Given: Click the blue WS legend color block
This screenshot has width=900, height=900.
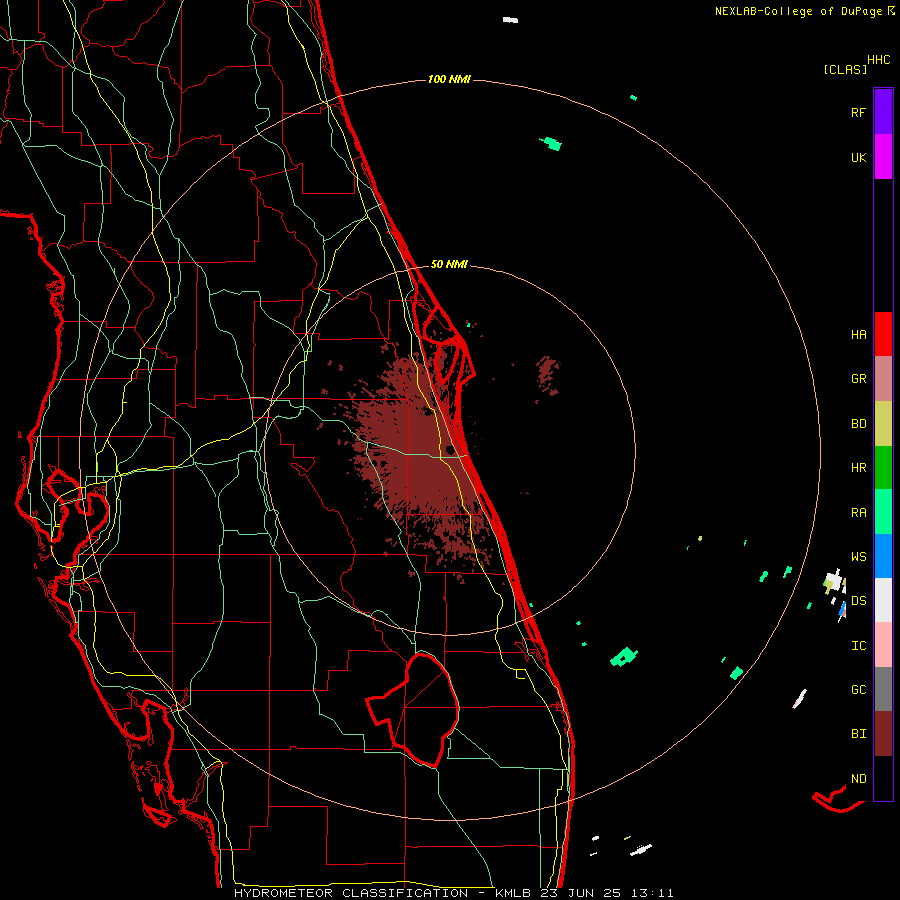Looking at the screenshot, I should point(883,556).
